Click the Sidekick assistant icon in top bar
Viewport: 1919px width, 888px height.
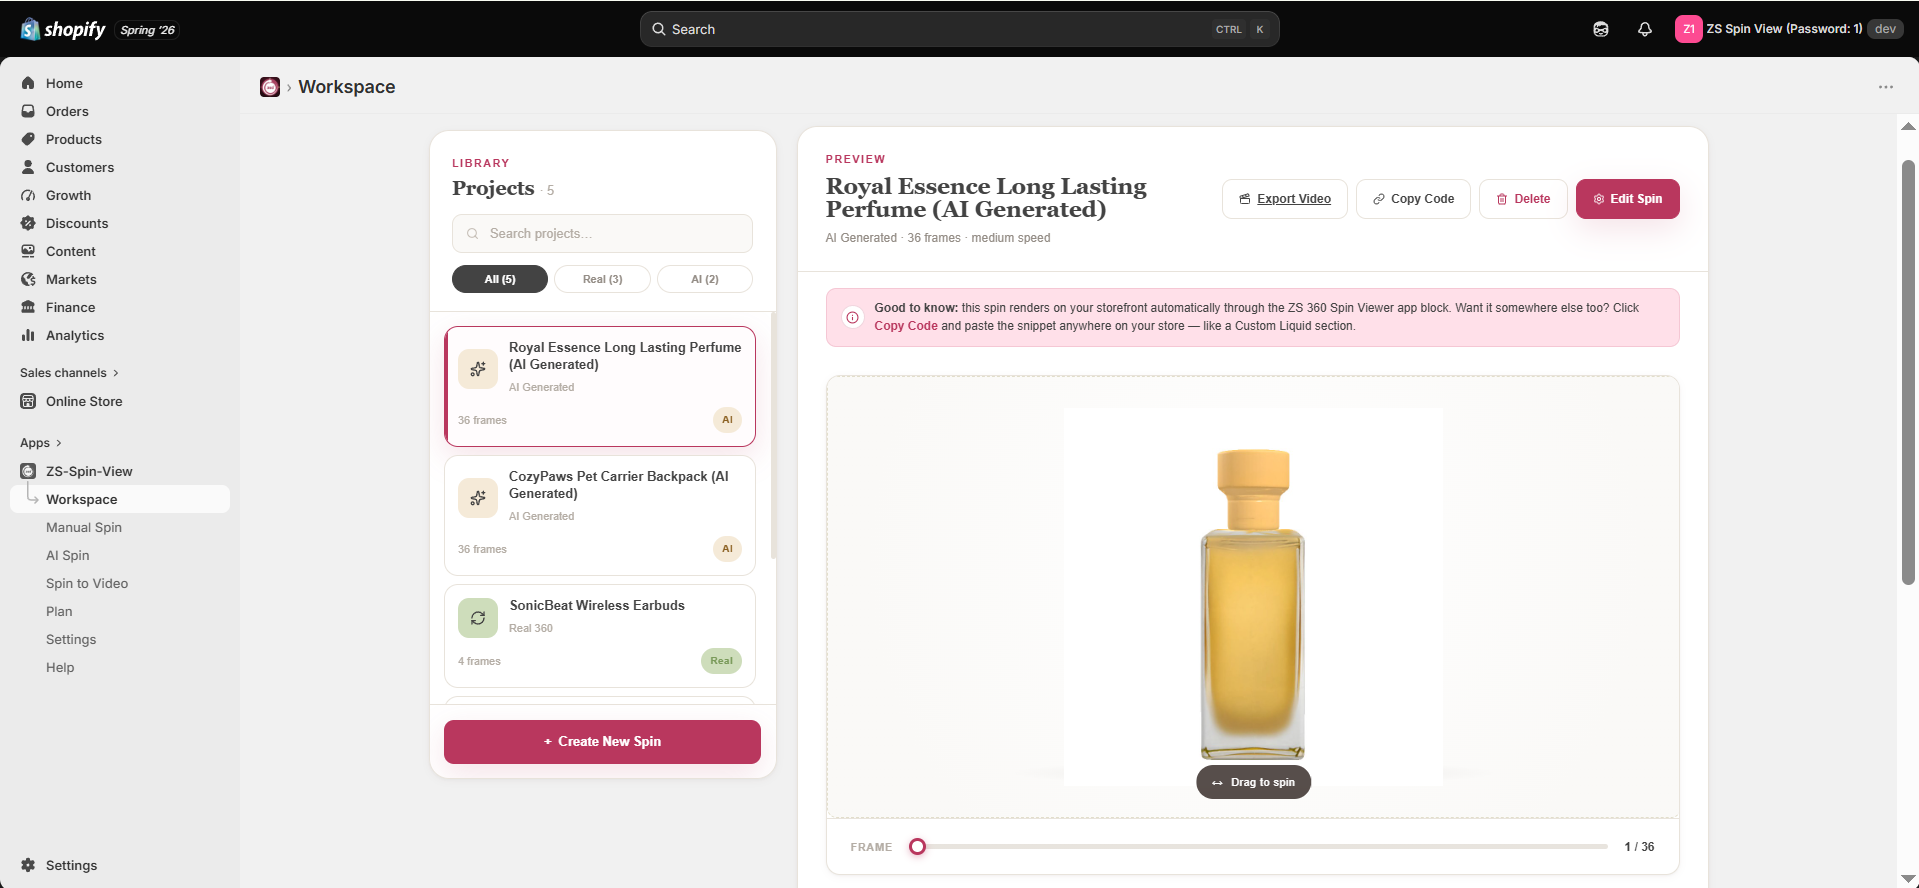point(1601,29)
